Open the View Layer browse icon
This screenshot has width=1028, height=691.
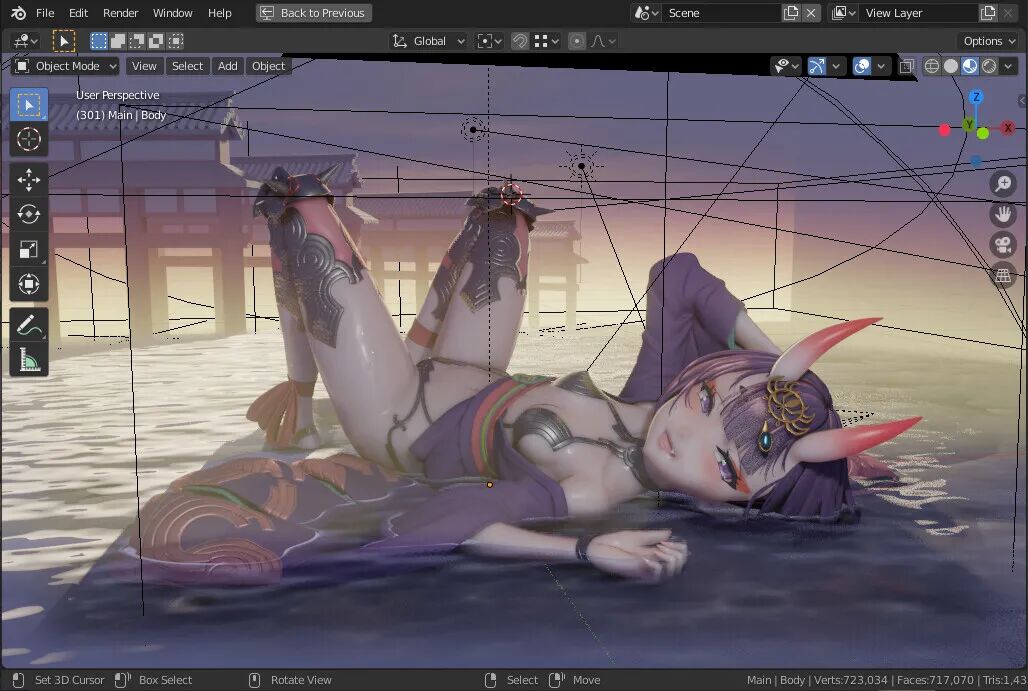click(843, 13)
